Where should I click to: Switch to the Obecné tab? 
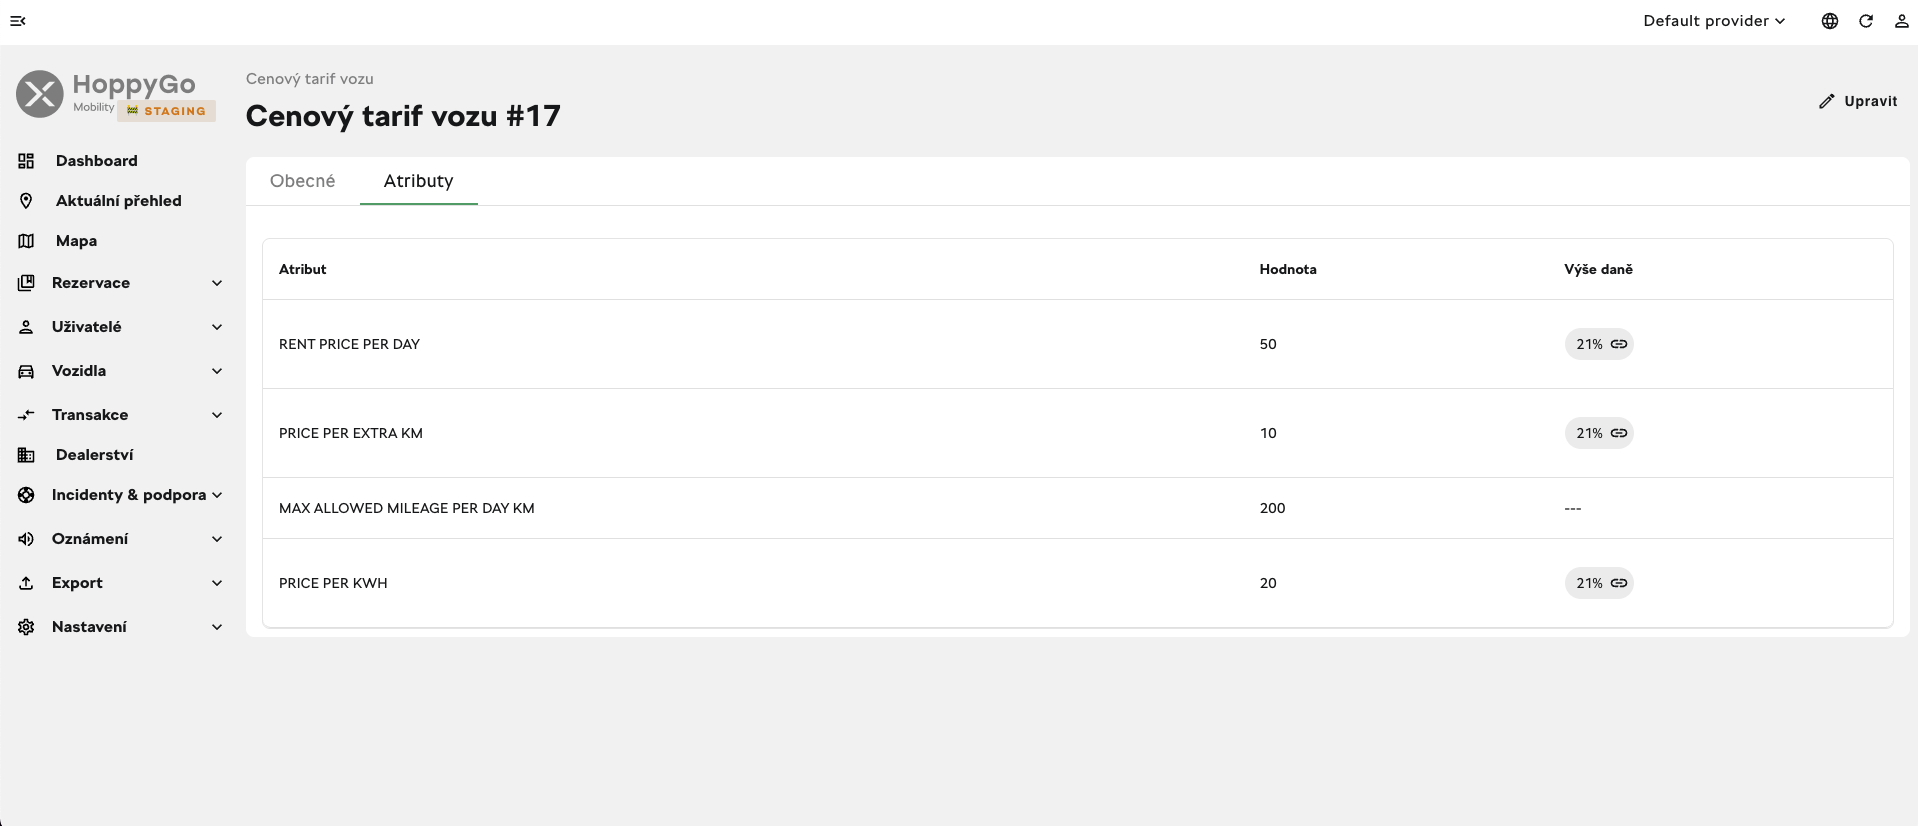303,181
